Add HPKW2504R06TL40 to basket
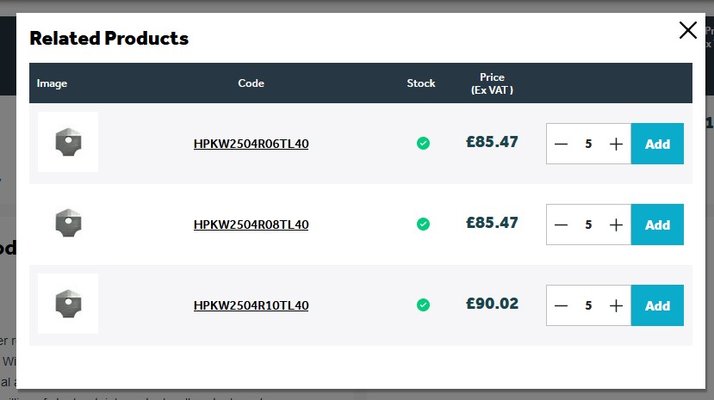714x400 pixels. [x=657, y=144]
